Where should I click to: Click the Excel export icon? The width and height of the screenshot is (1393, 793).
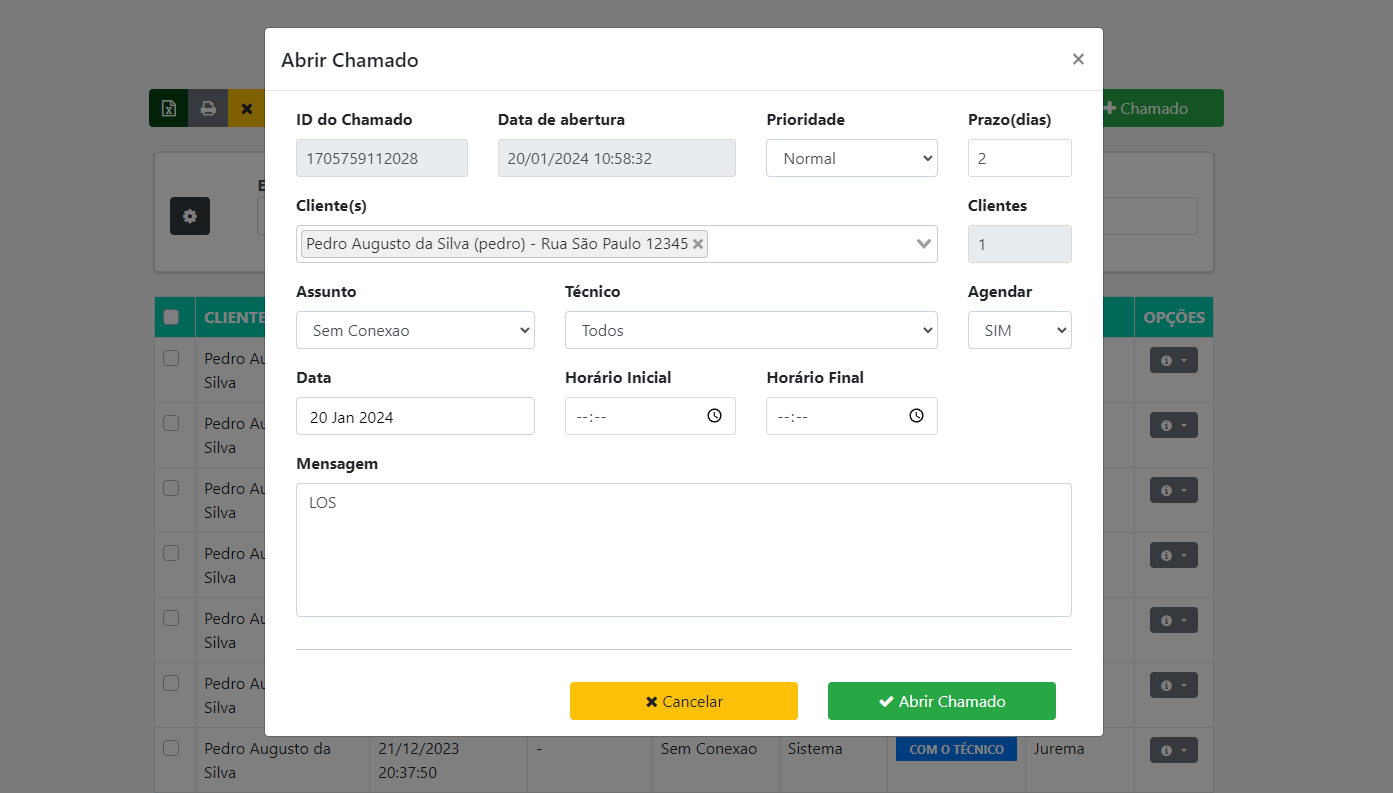tap(169, 109)
